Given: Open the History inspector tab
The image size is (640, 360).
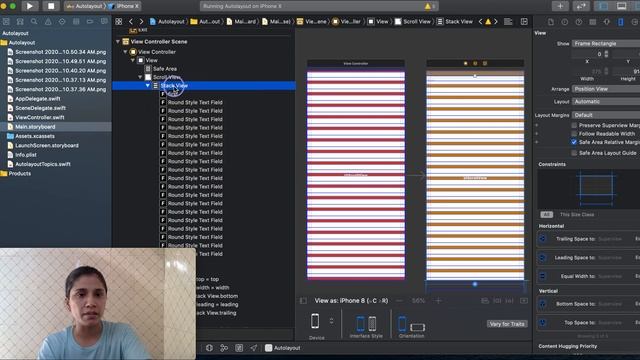Looking at the screenshot, I should [x=564, y=22].
